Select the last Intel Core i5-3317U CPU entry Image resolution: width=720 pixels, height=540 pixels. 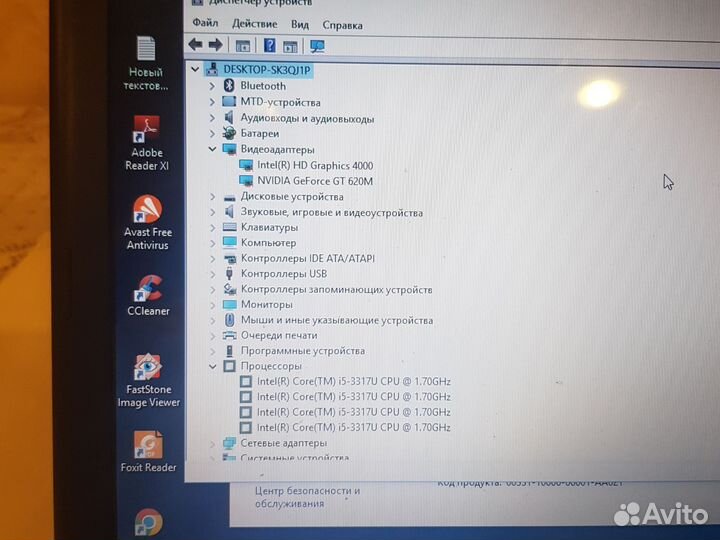pos(354,428)
